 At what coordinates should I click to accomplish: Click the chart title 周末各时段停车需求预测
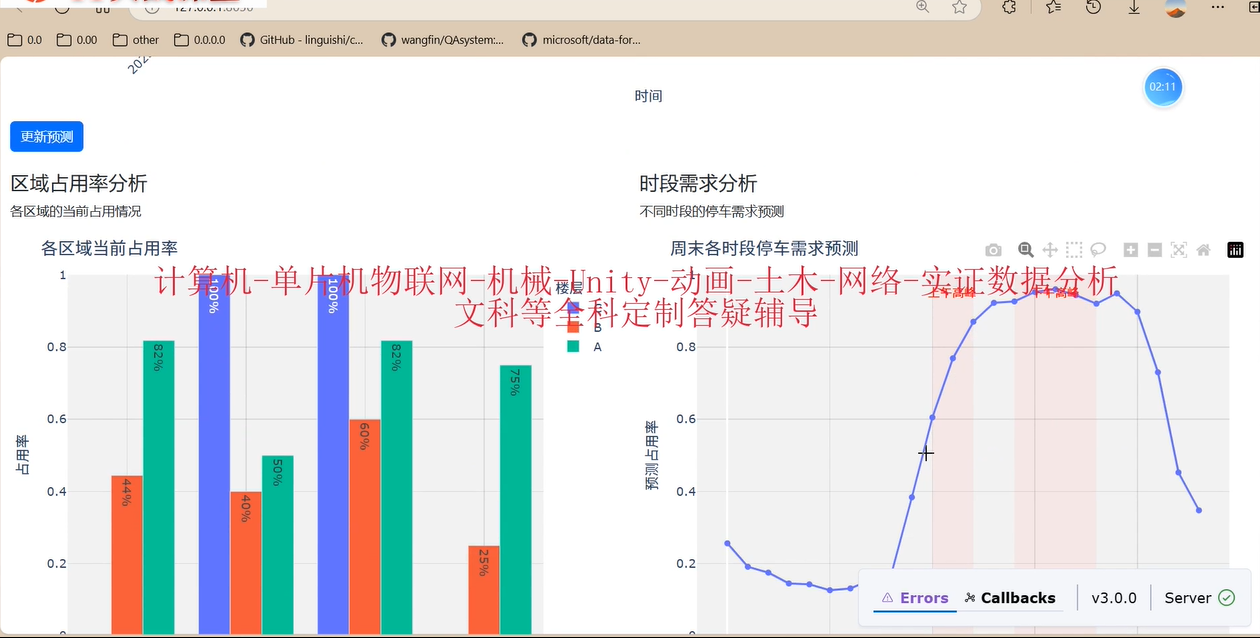tap(764, 249)
